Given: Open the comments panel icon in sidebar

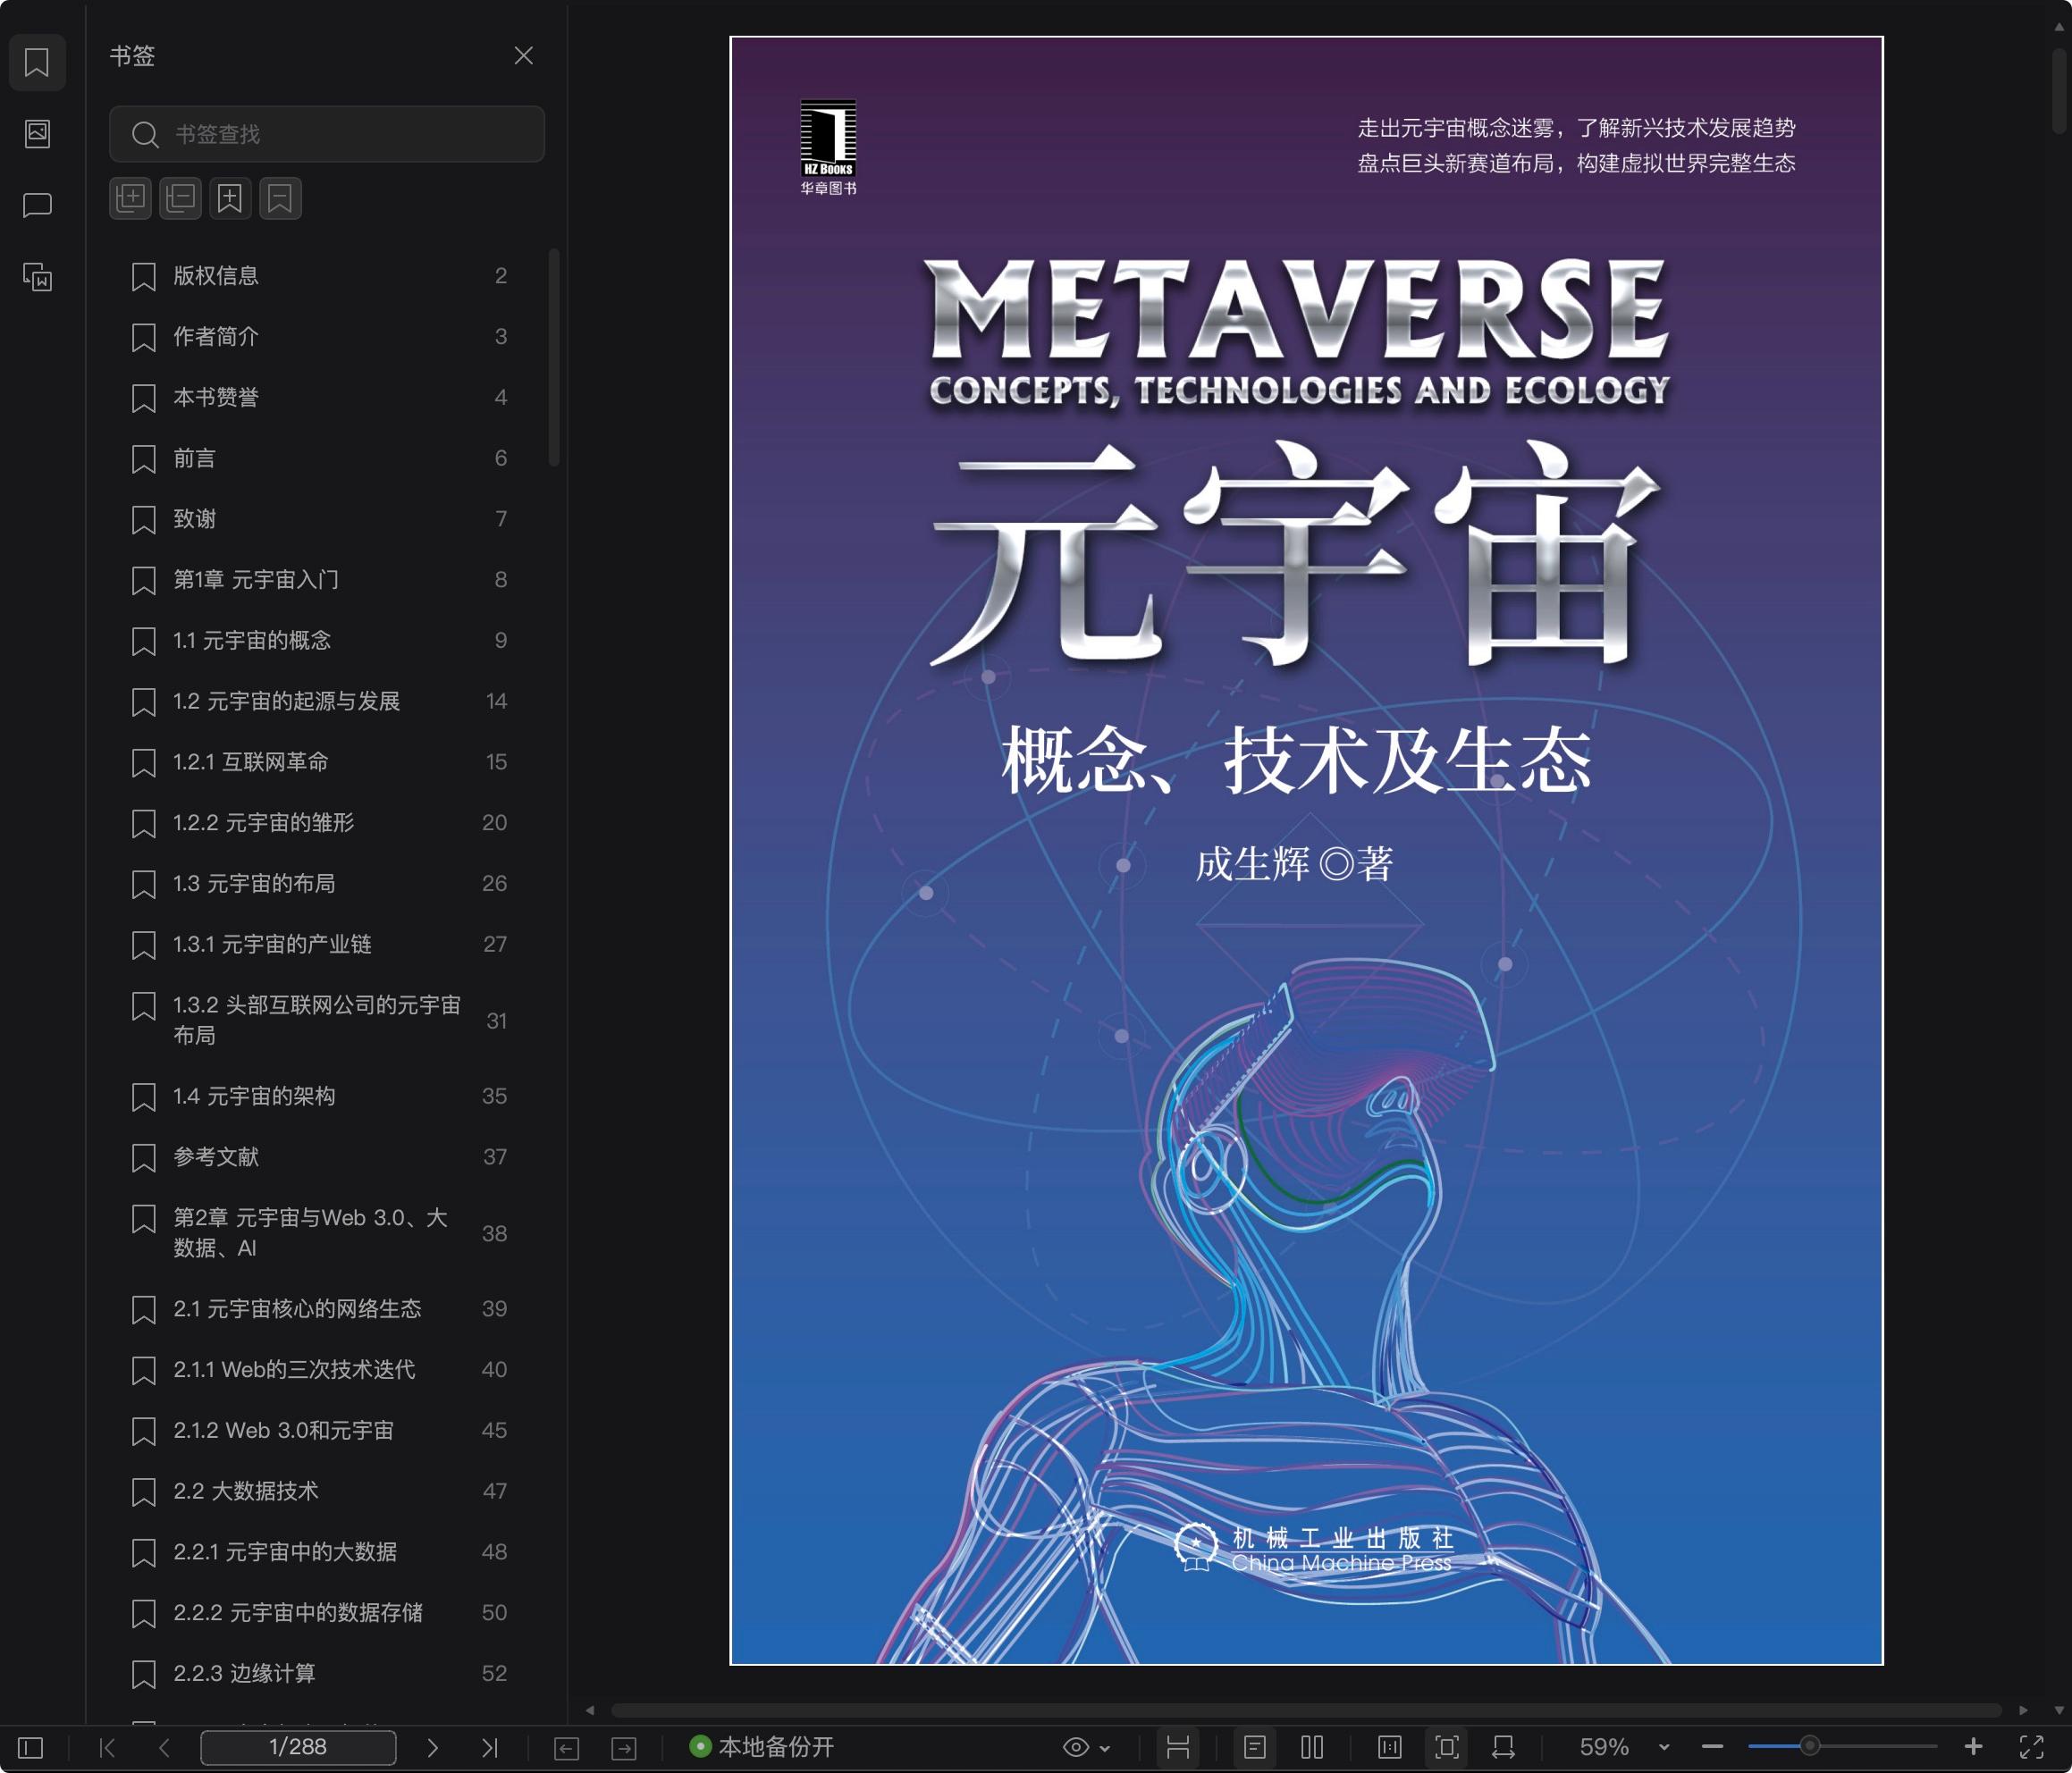Looking at the screenshot, I should click(x=37, y=205).
